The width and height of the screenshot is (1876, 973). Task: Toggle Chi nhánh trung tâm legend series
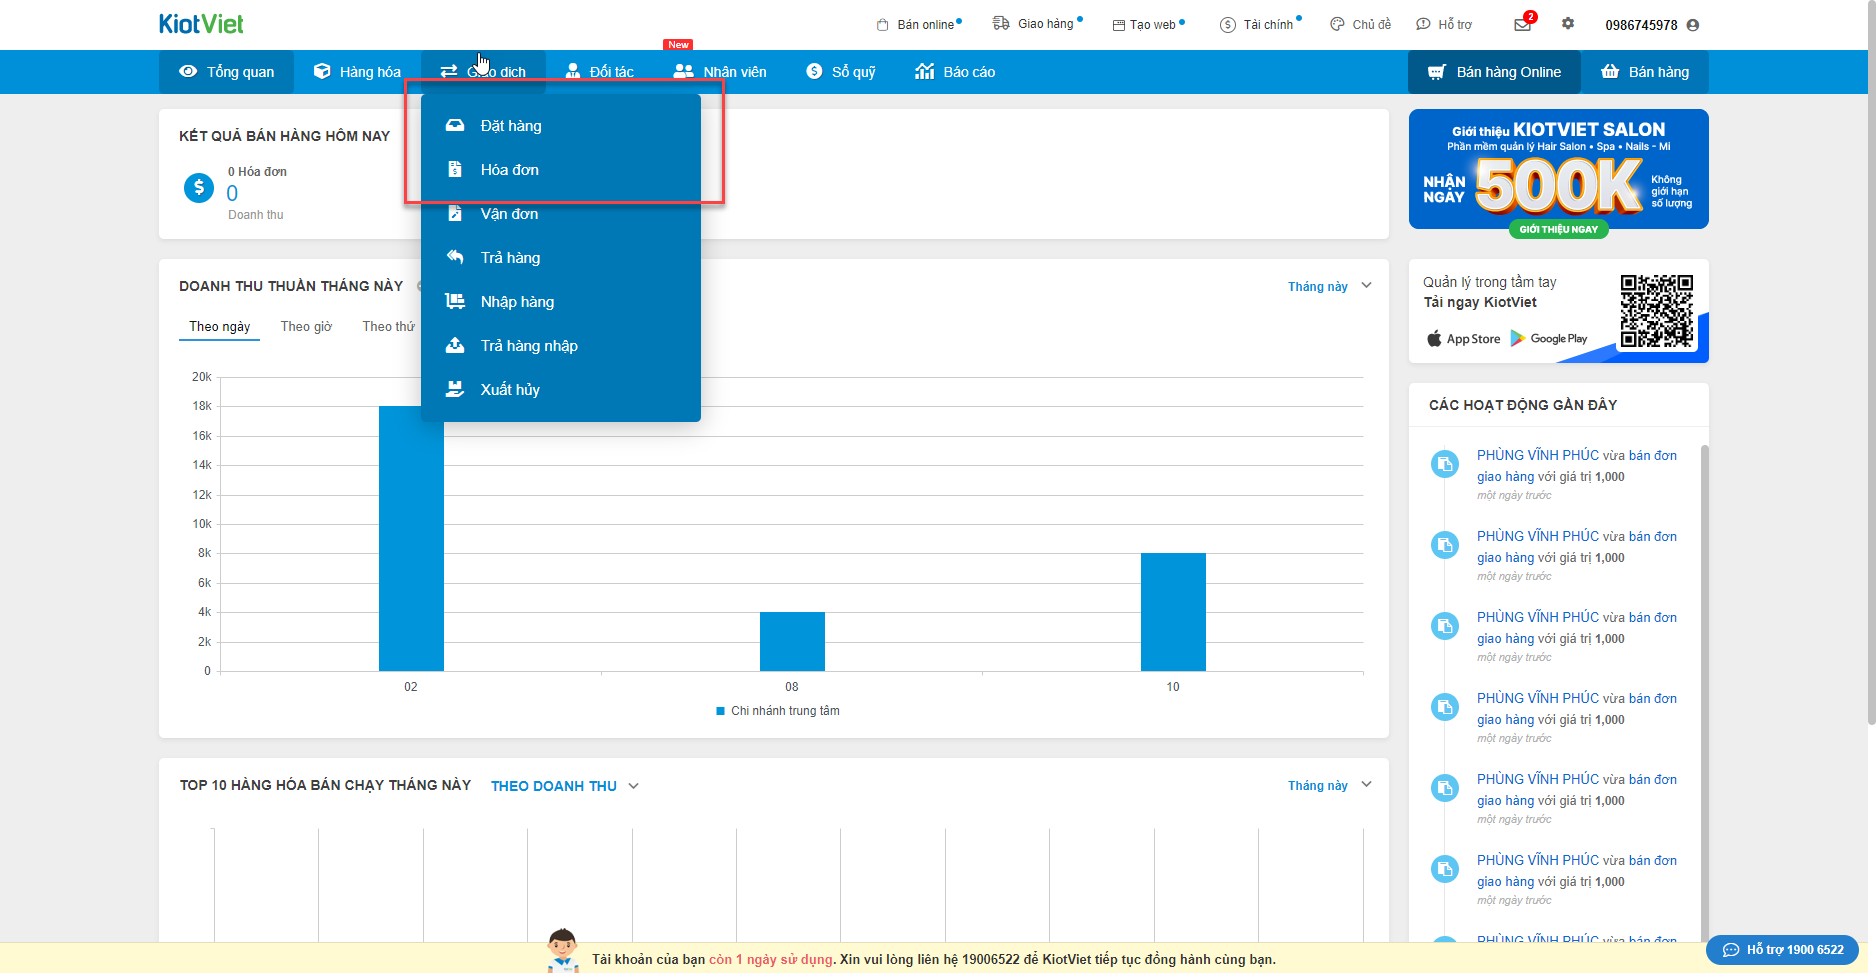[778, 711]
